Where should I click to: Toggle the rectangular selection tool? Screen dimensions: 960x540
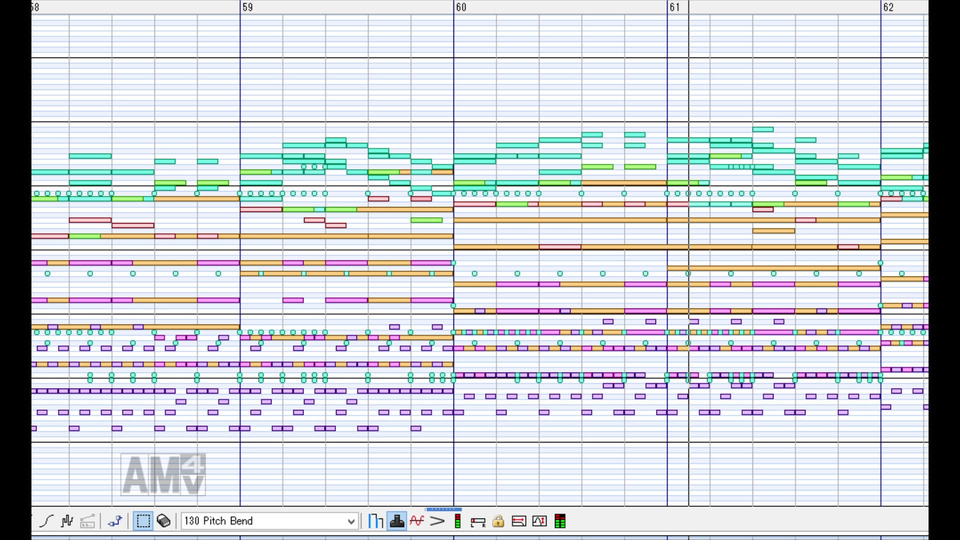(143, 521)
